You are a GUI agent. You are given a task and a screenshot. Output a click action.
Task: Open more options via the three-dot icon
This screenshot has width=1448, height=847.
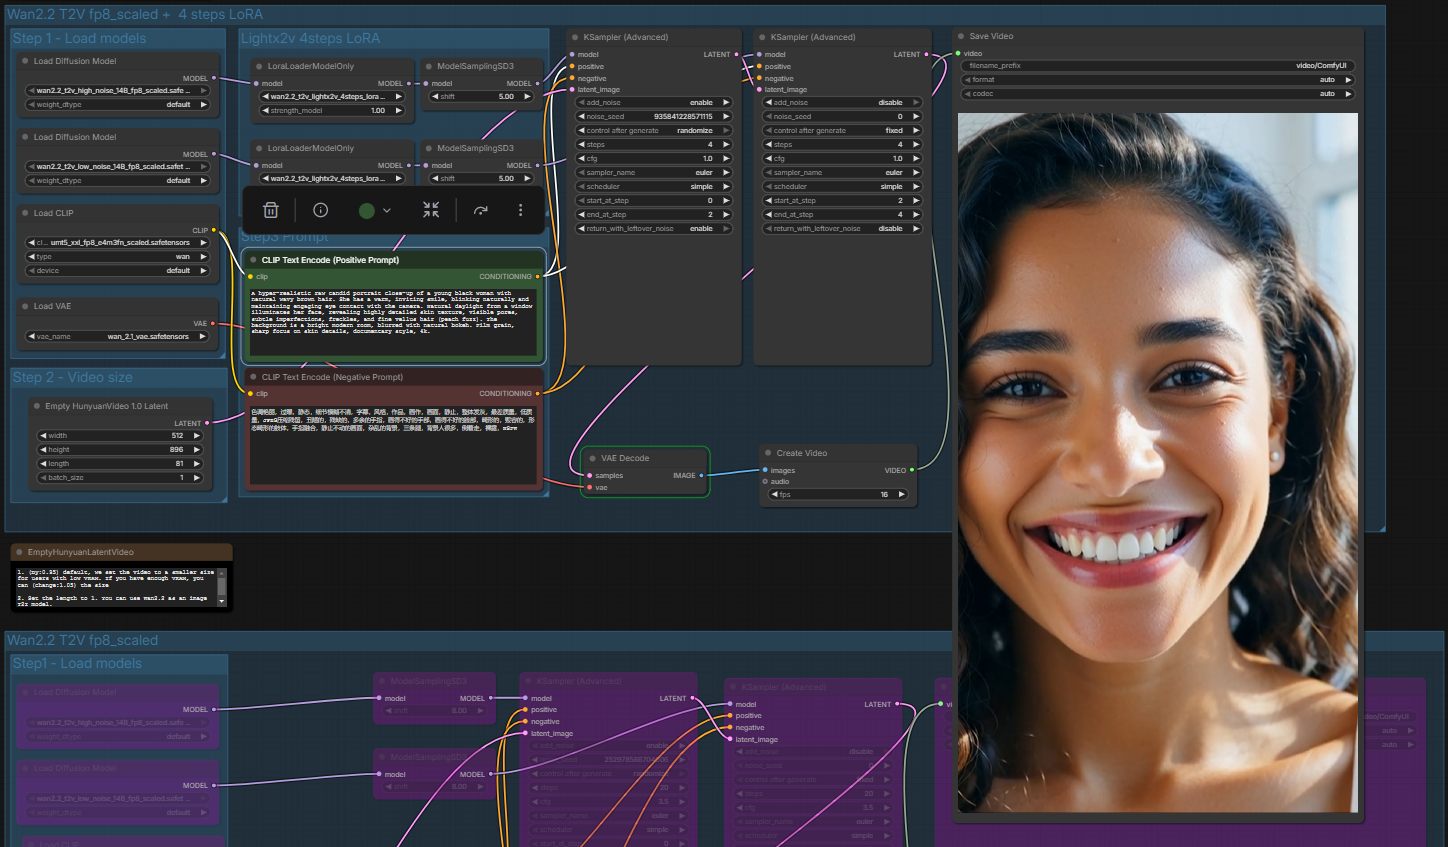[520, 210]
